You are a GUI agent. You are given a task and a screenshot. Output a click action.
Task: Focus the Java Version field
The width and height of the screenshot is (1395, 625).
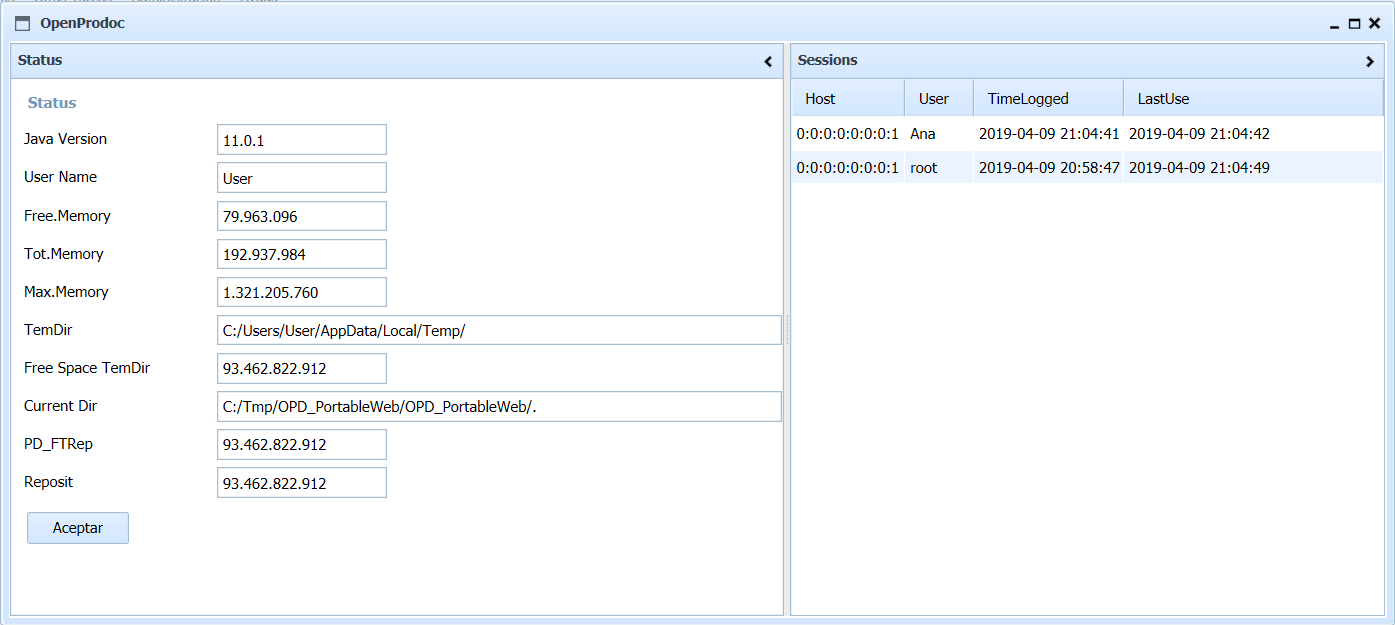click(x=302, y=140)
